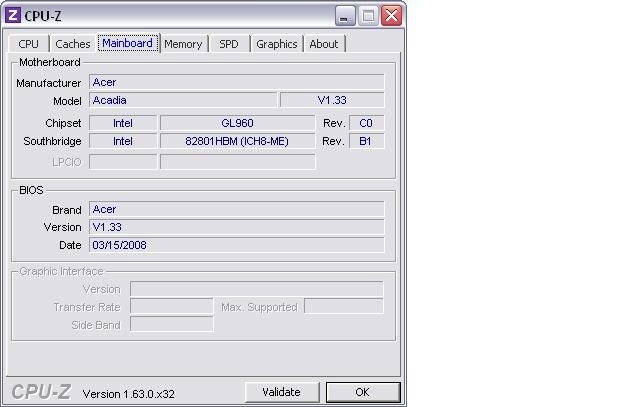Image resolution: width=640 pixels, height=407 pixels.
Task: Click the BIOS Date 03/15/2008 field
Action: click(x=236, y=245)
